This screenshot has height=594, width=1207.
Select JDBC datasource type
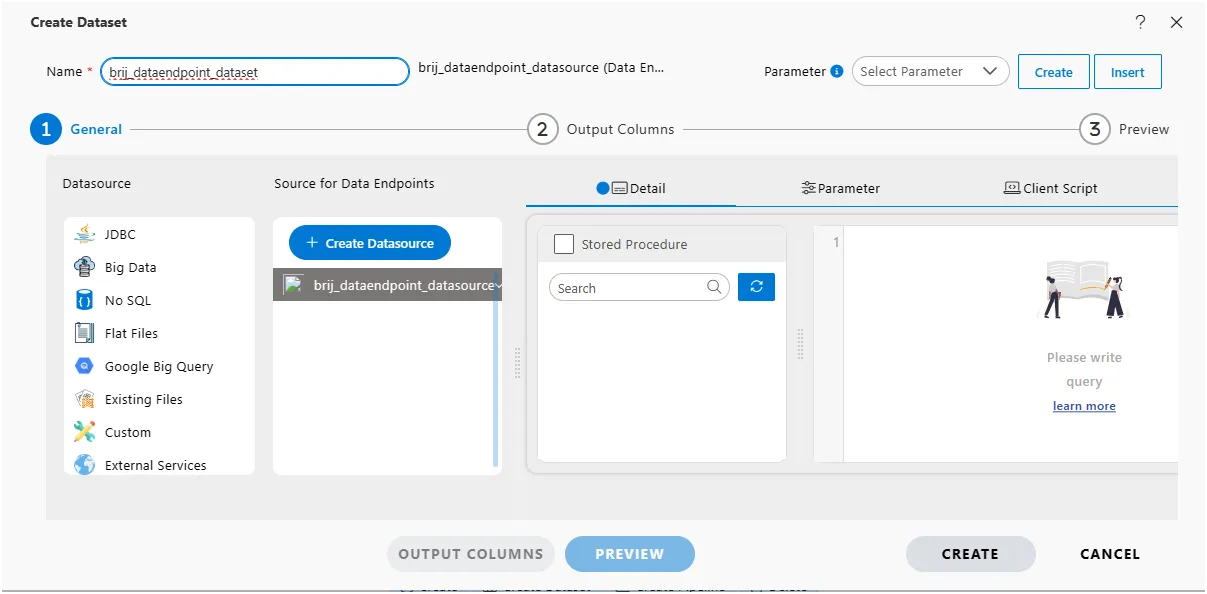pyautogui.click(x=159, y=234)
